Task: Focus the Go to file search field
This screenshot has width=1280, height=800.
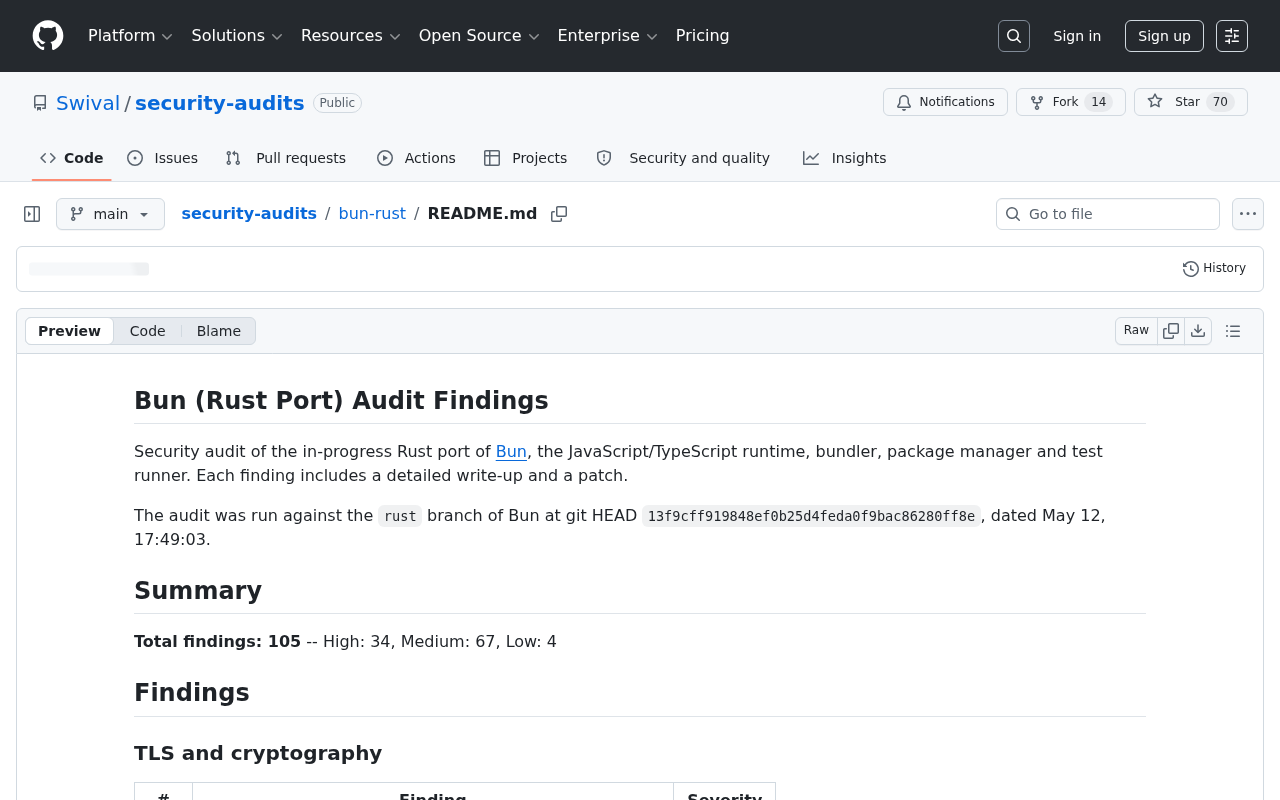Action: click(1108, 214)
